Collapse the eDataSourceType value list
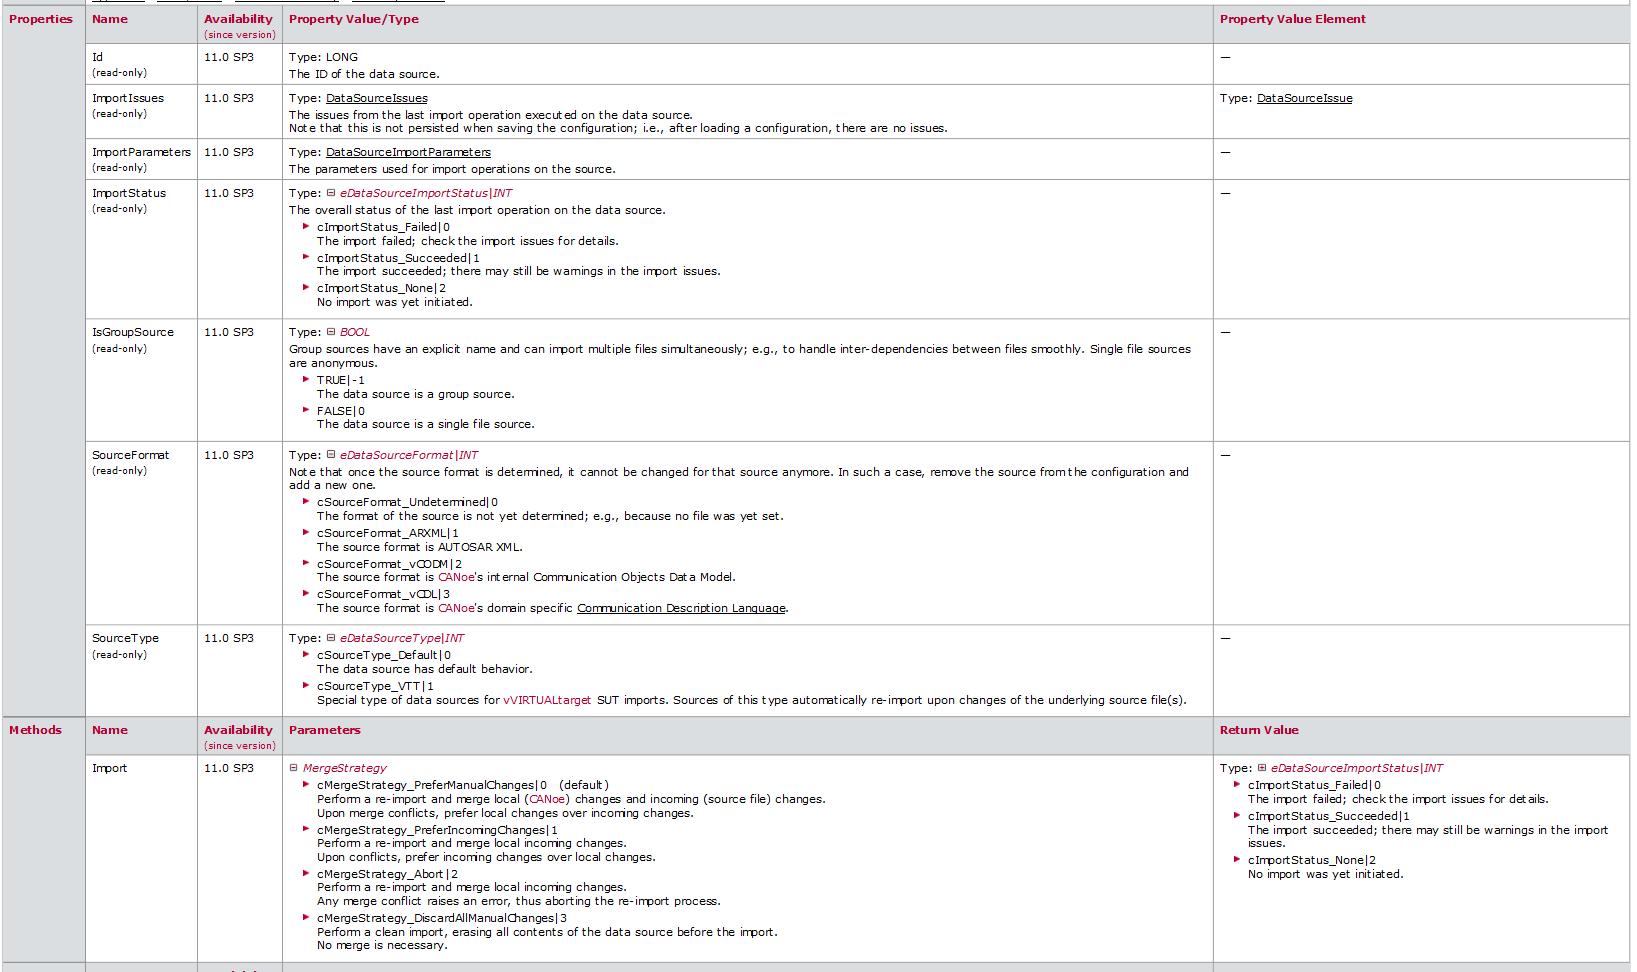The width and height of the screenshot is (1637, 972). (x=330, y=637)
